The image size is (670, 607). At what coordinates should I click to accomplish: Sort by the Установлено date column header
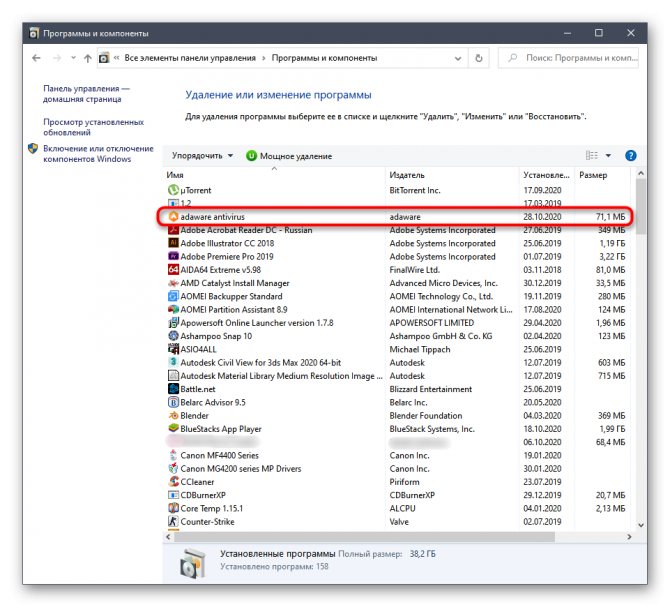coord(546,175)
